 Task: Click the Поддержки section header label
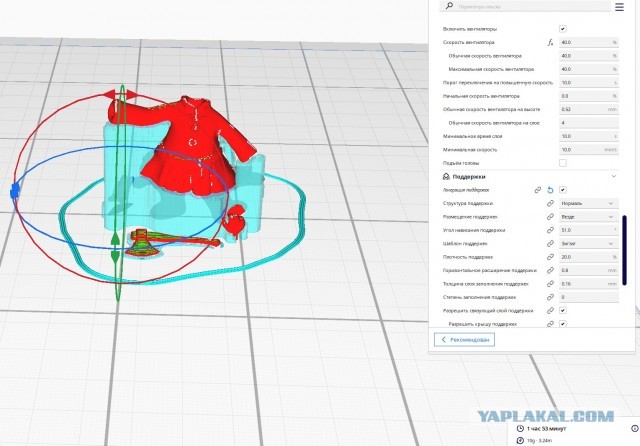[x=469, y=177]
